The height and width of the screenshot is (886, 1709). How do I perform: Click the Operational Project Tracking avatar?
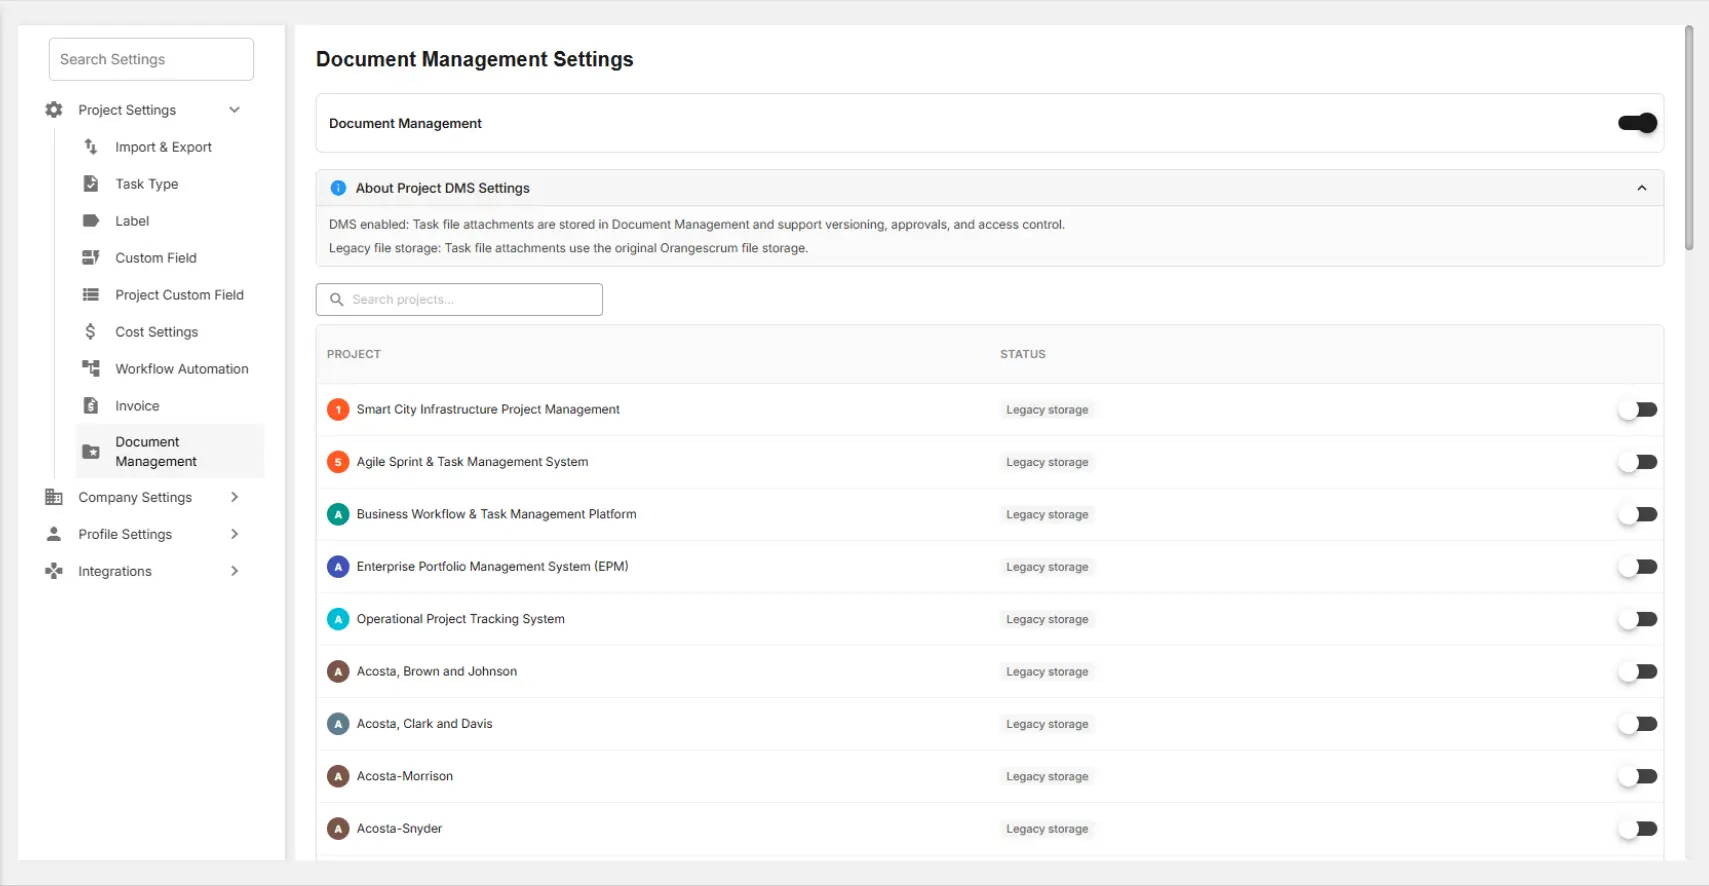click(x=338, y=619)
